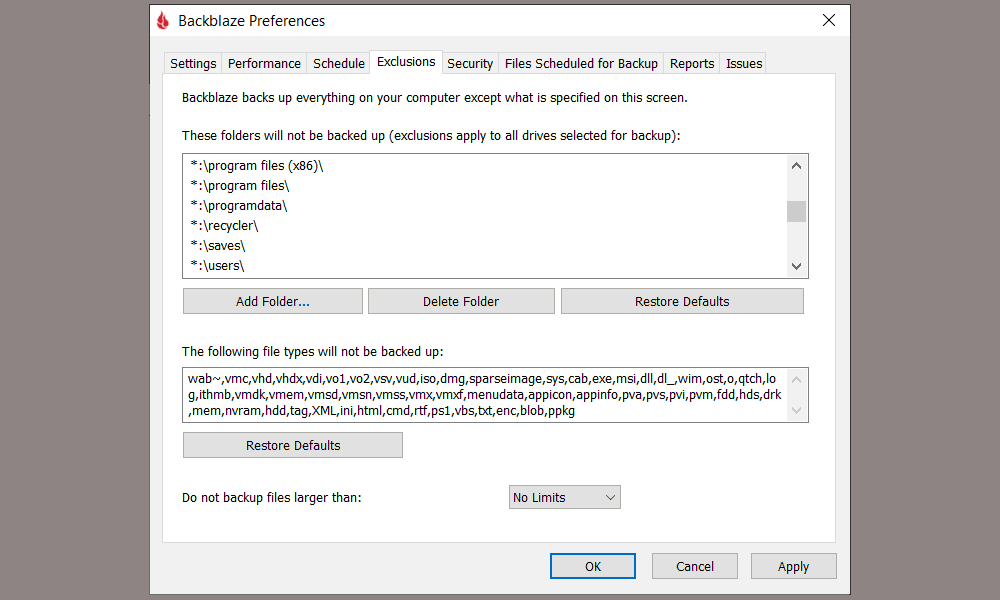Close the Backblaze Preferences window
Image resolution: width=1000 pixels, height=600 pixels.
(828, 20)
